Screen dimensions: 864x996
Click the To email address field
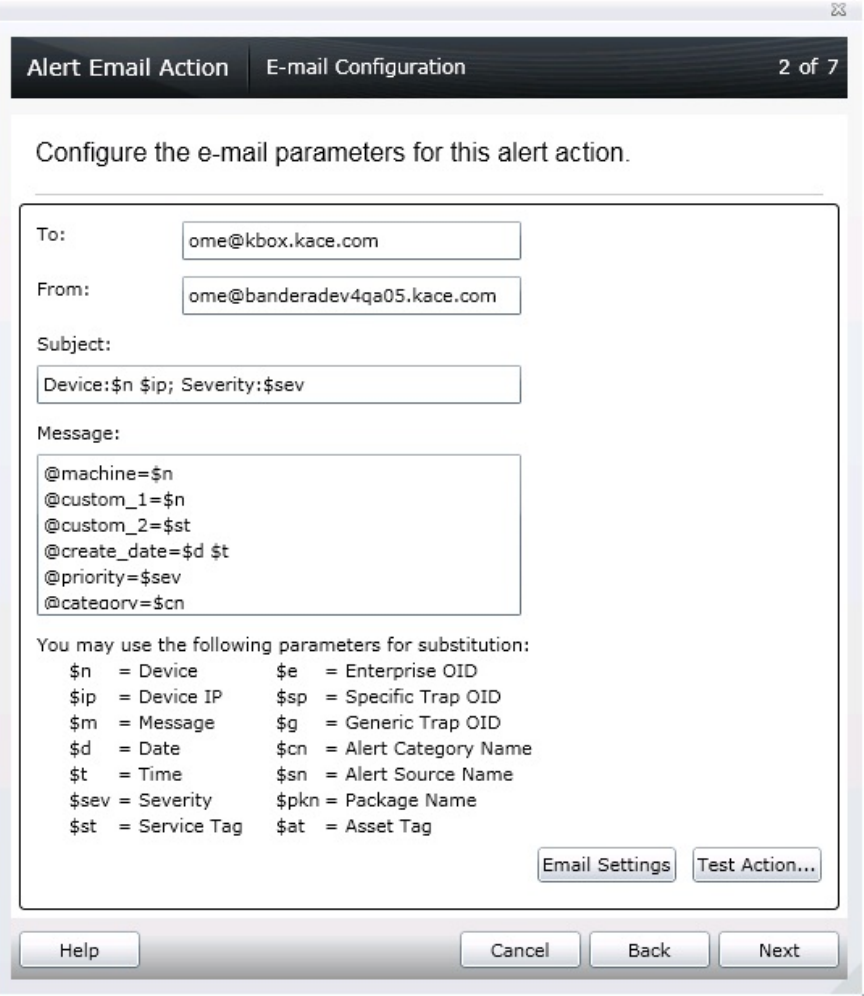[350, 240]
